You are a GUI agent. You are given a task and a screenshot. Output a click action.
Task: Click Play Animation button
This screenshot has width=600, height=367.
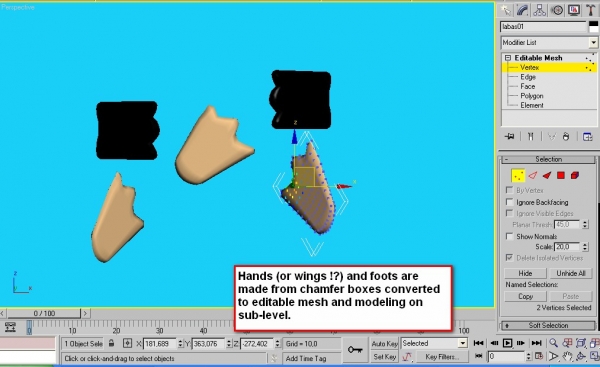[x=507, y=343]
